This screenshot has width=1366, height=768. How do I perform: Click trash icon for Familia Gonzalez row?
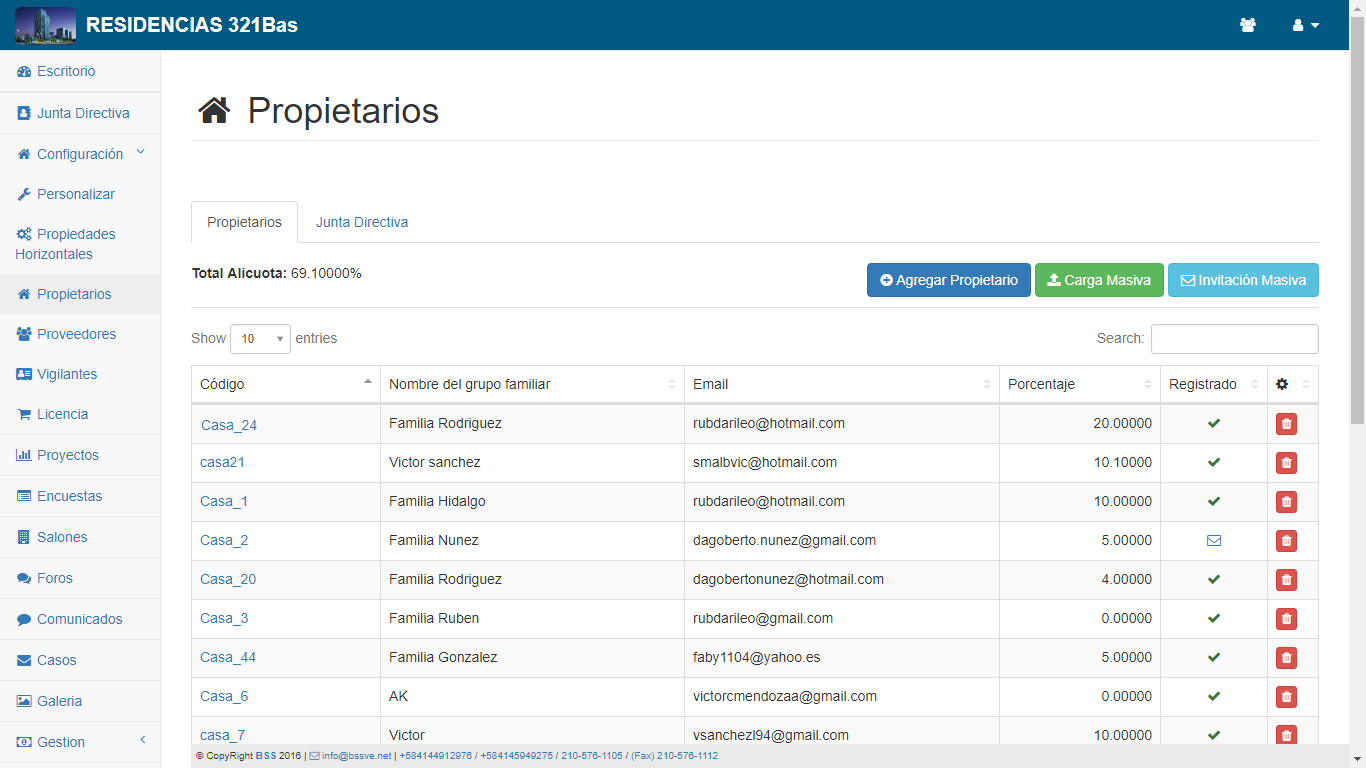1286,658
